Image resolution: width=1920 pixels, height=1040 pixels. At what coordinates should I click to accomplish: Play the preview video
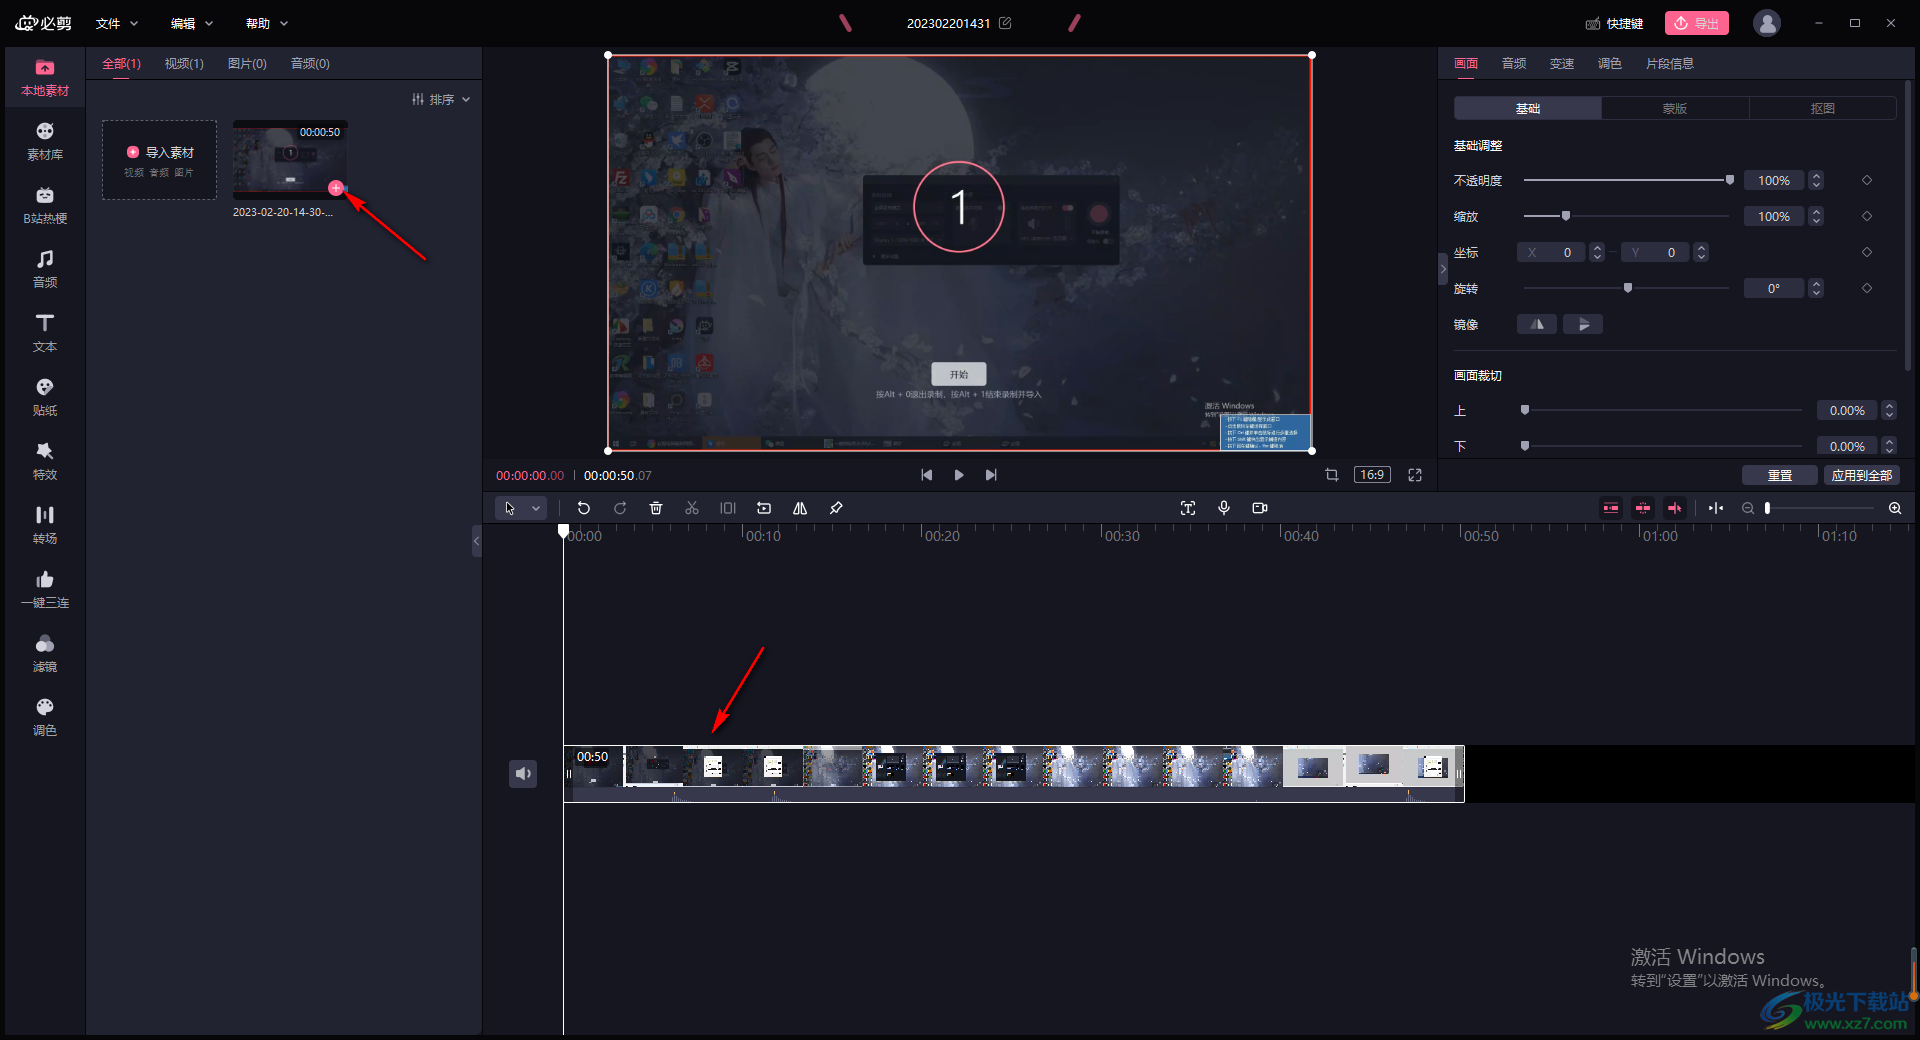coord(959,475)
